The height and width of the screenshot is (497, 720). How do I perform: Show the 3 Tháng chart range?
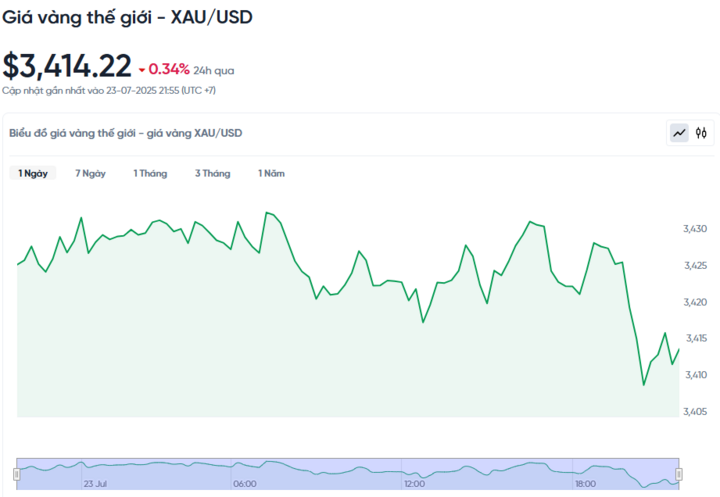(x=212, y=173)
